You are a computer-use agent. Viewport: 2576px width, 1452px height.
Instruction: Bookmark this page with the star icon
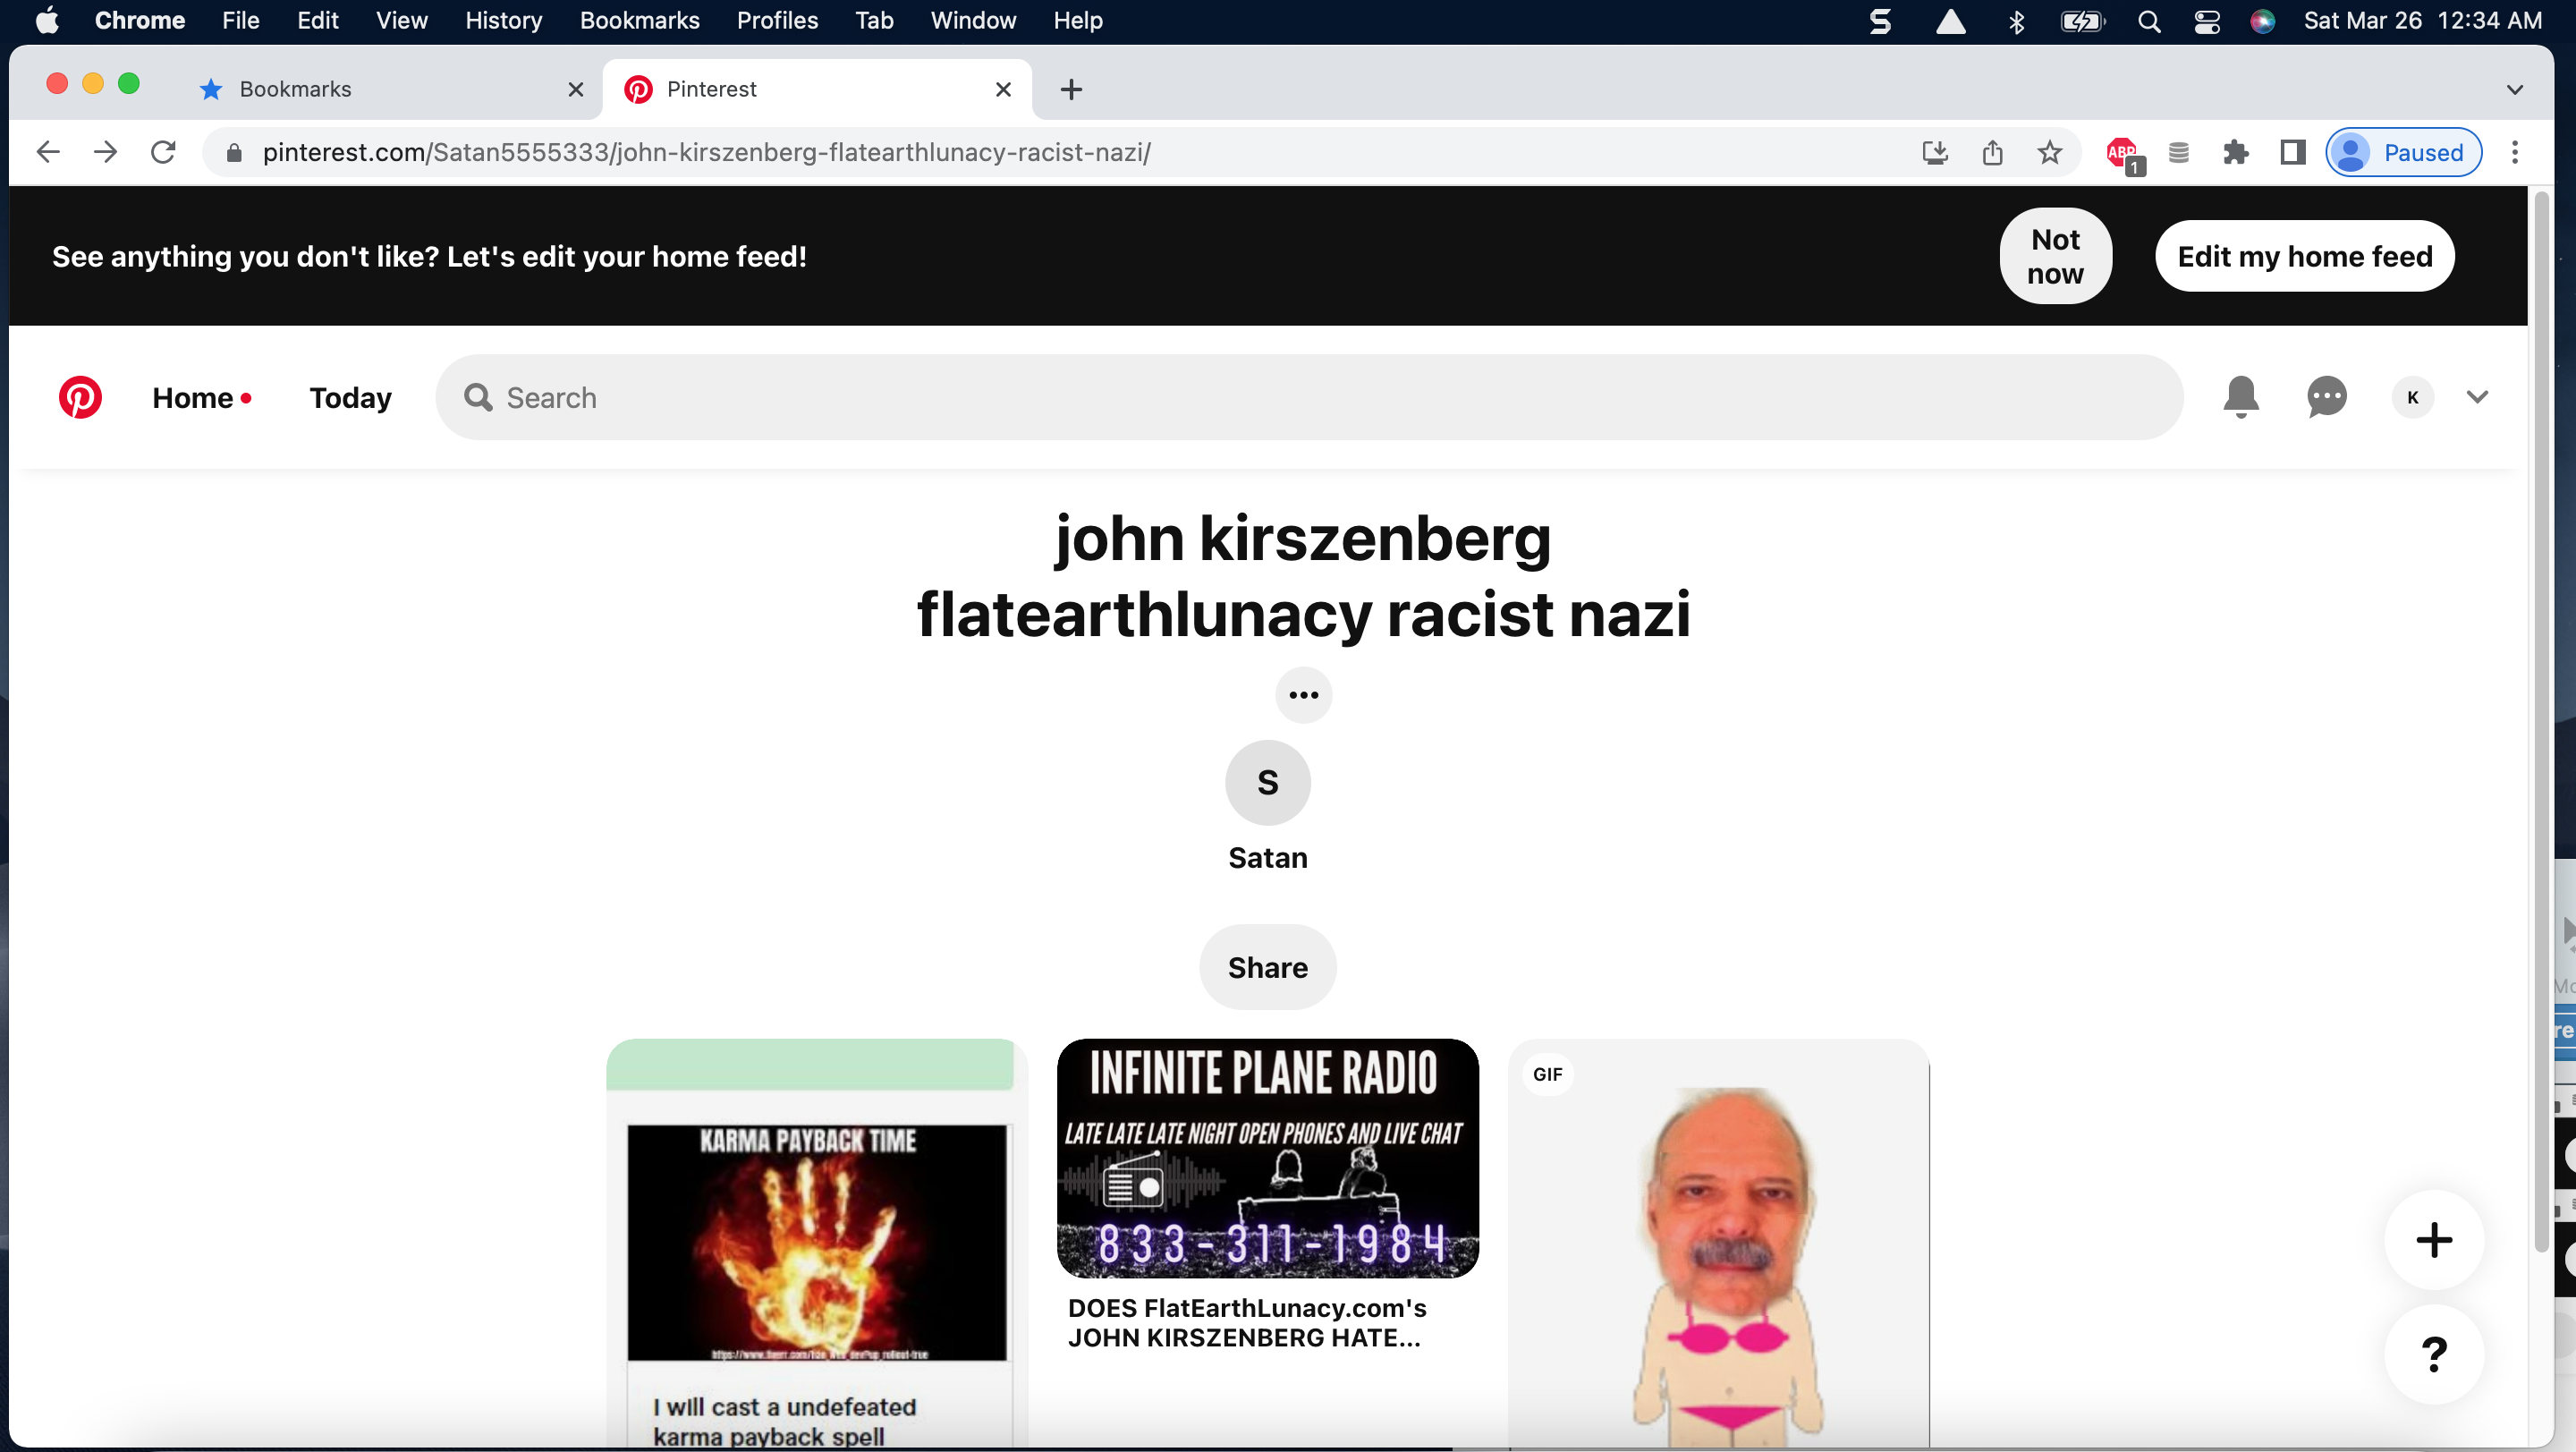coord(2049,152)
